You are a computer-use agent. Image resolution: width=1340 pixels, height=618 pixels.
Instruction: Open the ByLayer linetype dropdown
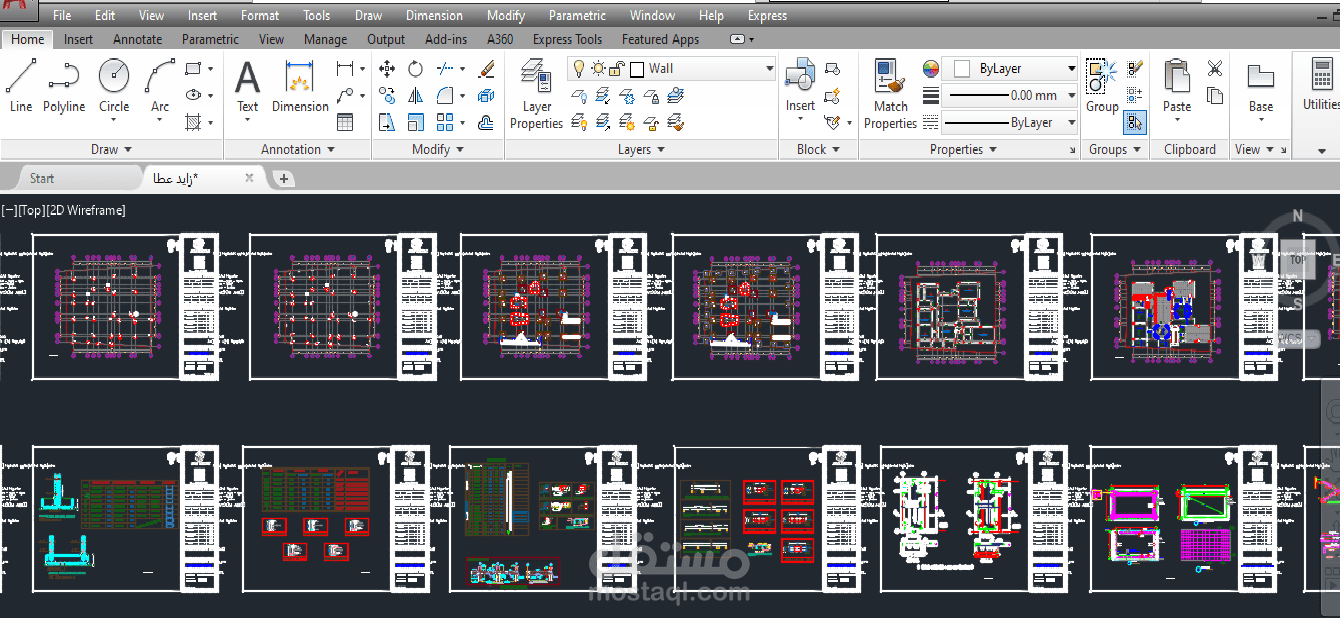[1071, 122]
